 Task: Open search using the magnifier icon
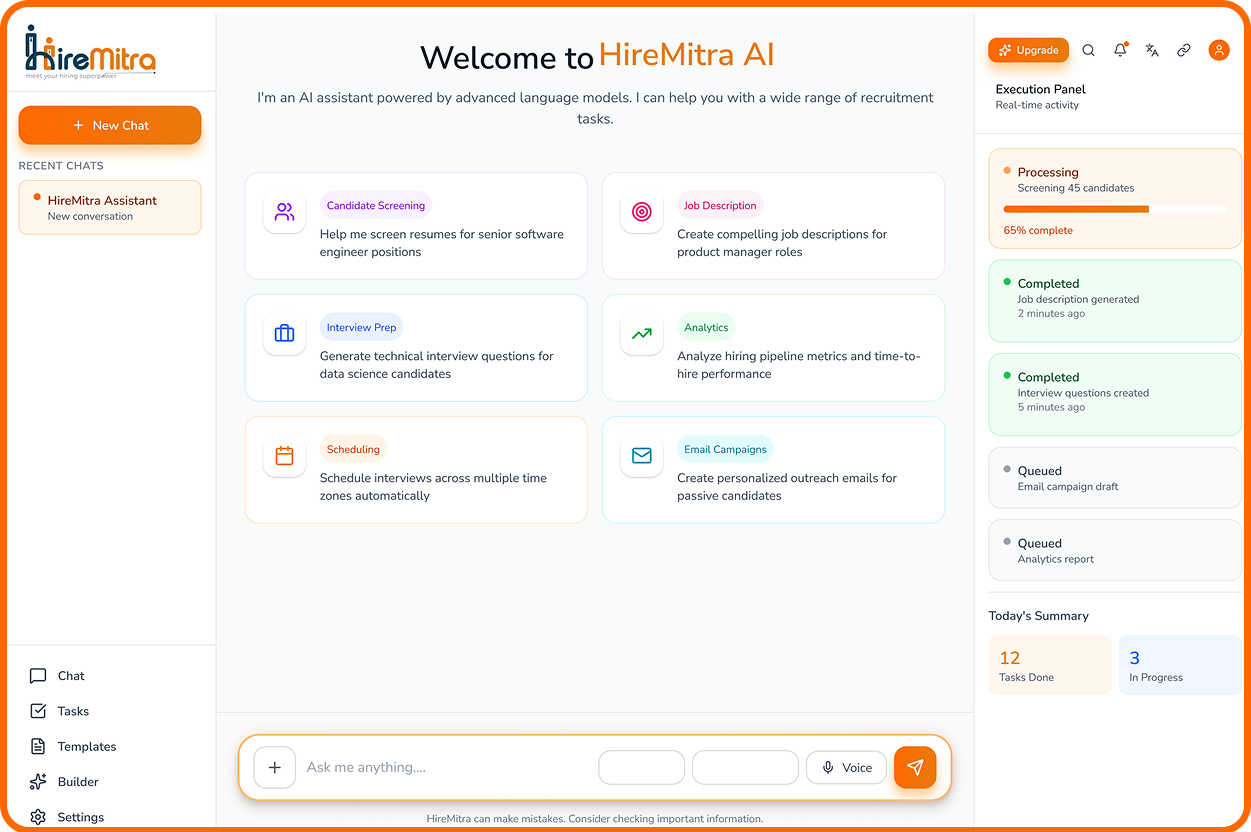pyautogui.click(x=1088, y=50)
